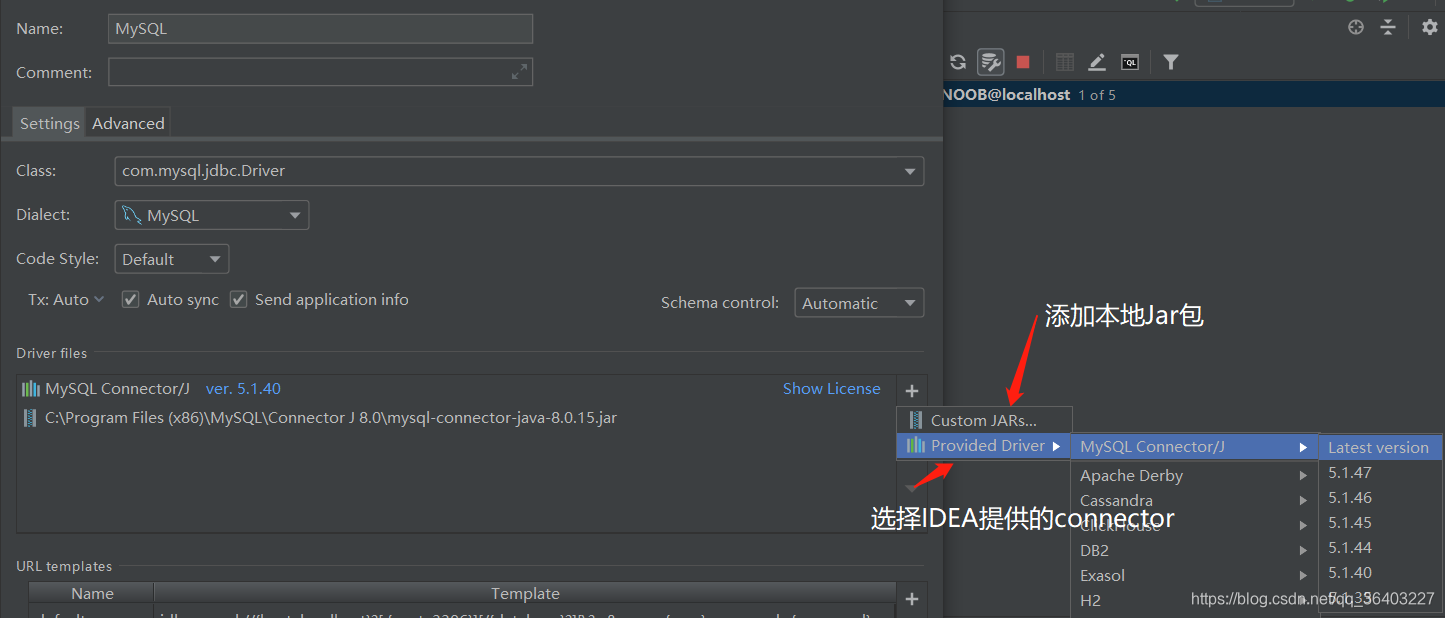The width and height of the screenshot is (1445, 618).
Task: Select version 5.1.46
Action: (1380, 497)
